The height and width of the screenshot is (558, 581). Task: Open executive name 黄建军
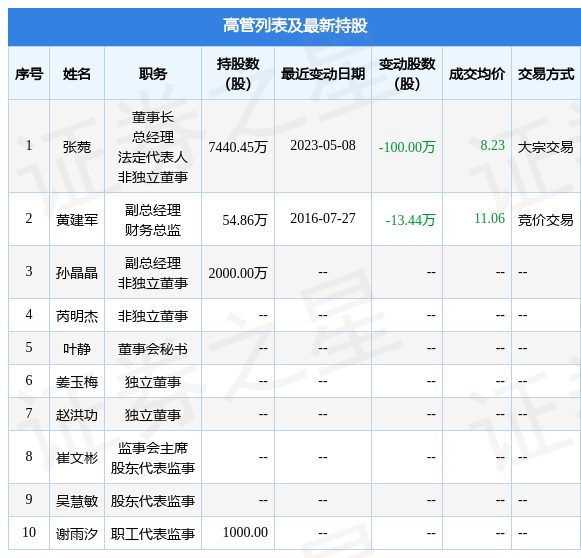tap(77, 220)
